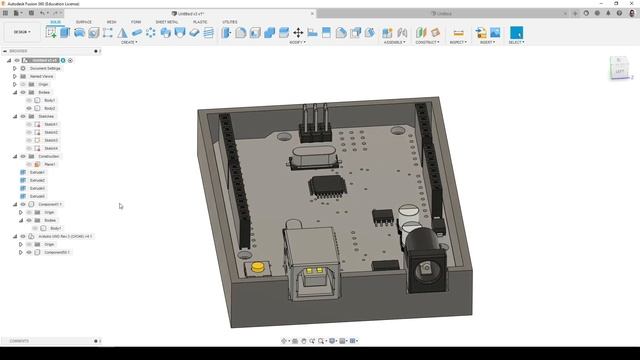Image resolution: width=640 pixels, height=360 pixels.
Task: Click the Orbit navigation icon at bottom
Action: [x=284, y=341]
